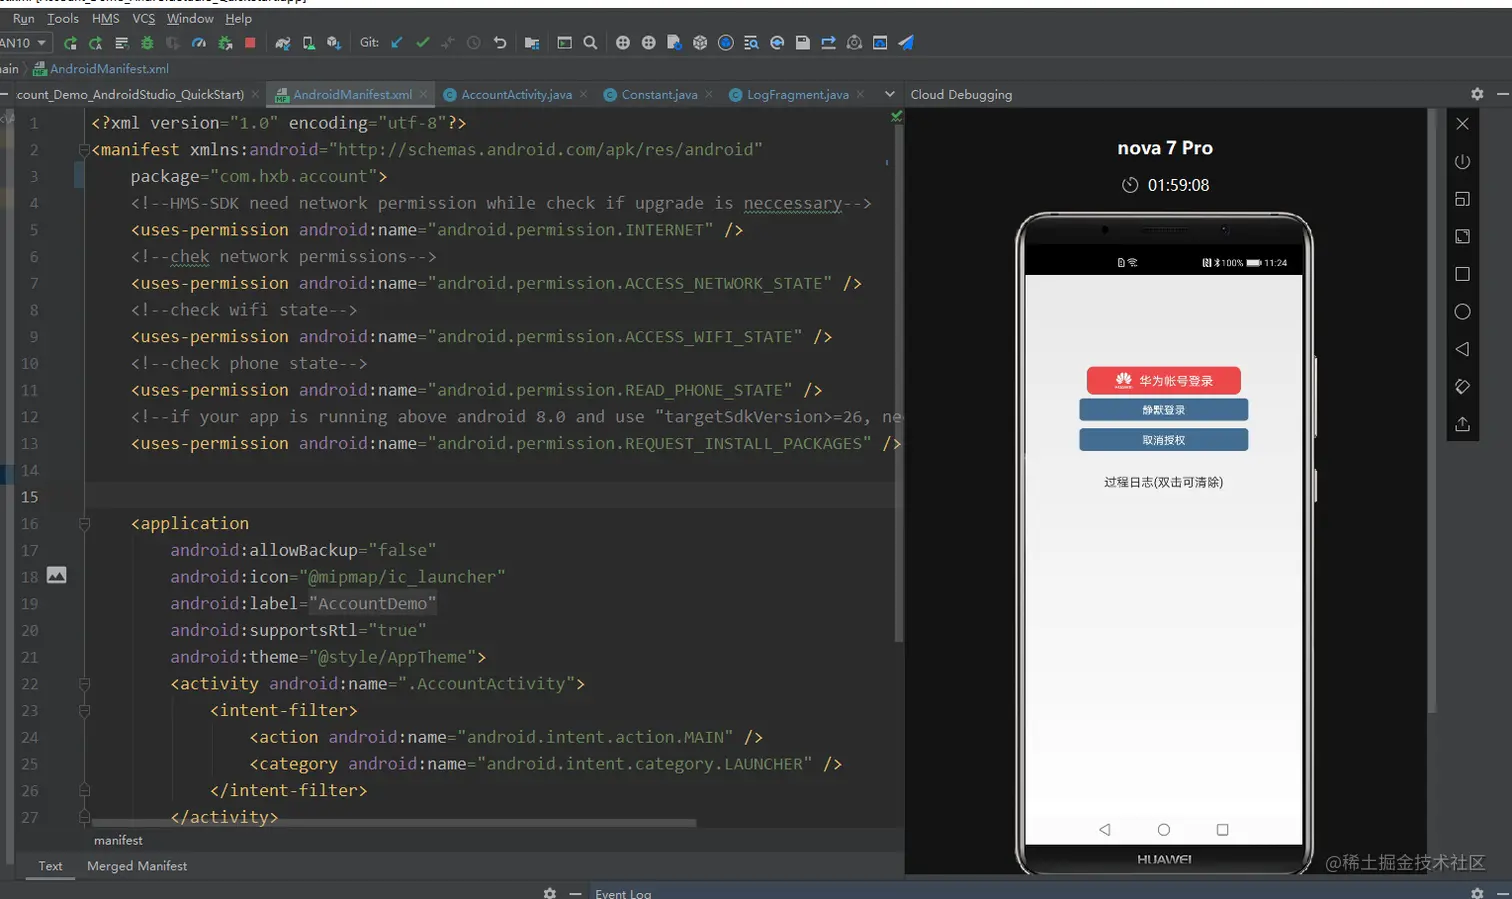Switch to the AccountActivity.java tab
The height and width of the screenshot is (899, 1512).
pos(516,94)
